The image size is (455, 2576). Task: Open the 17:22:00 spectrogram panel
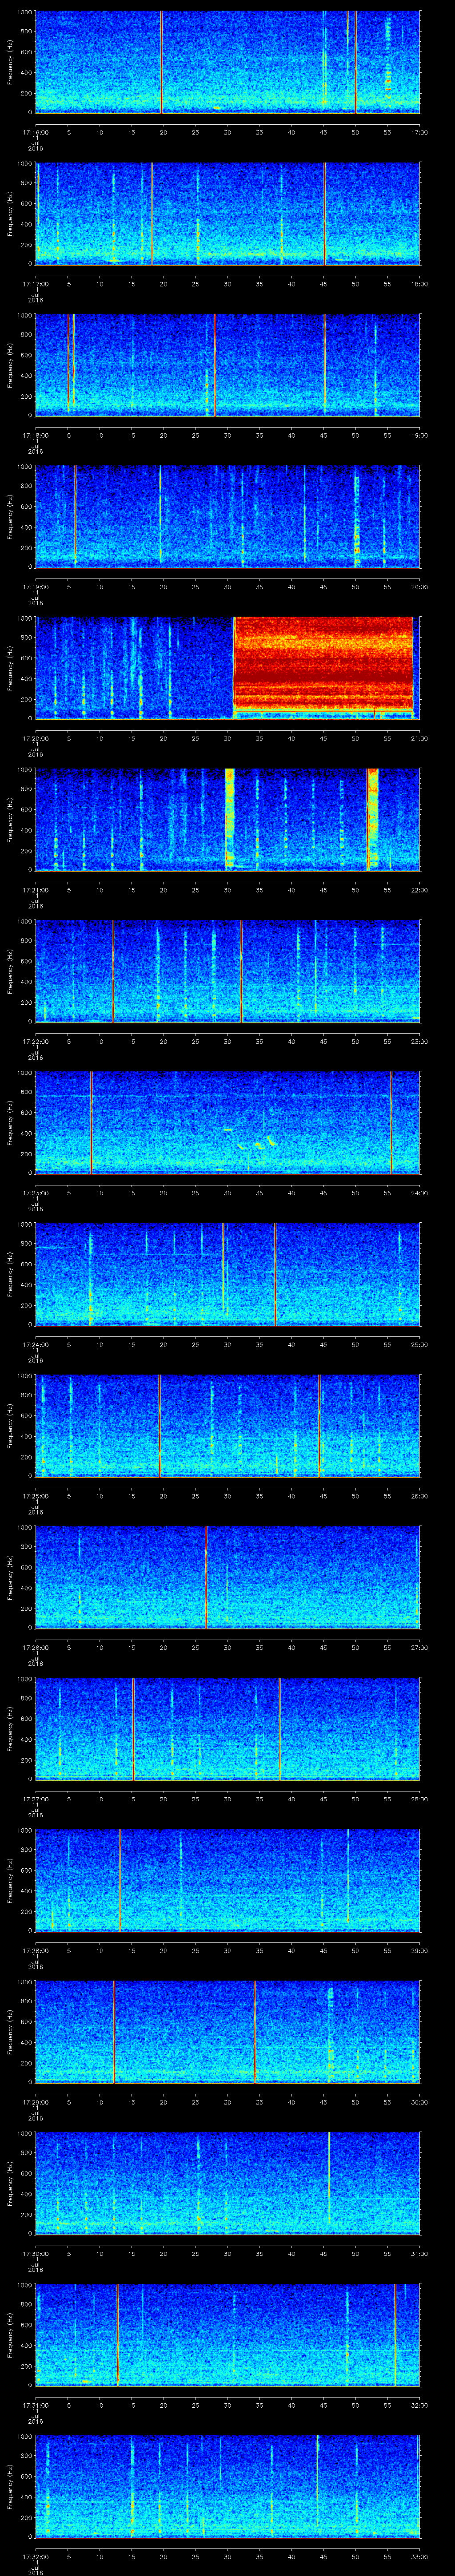coord(228,971)
